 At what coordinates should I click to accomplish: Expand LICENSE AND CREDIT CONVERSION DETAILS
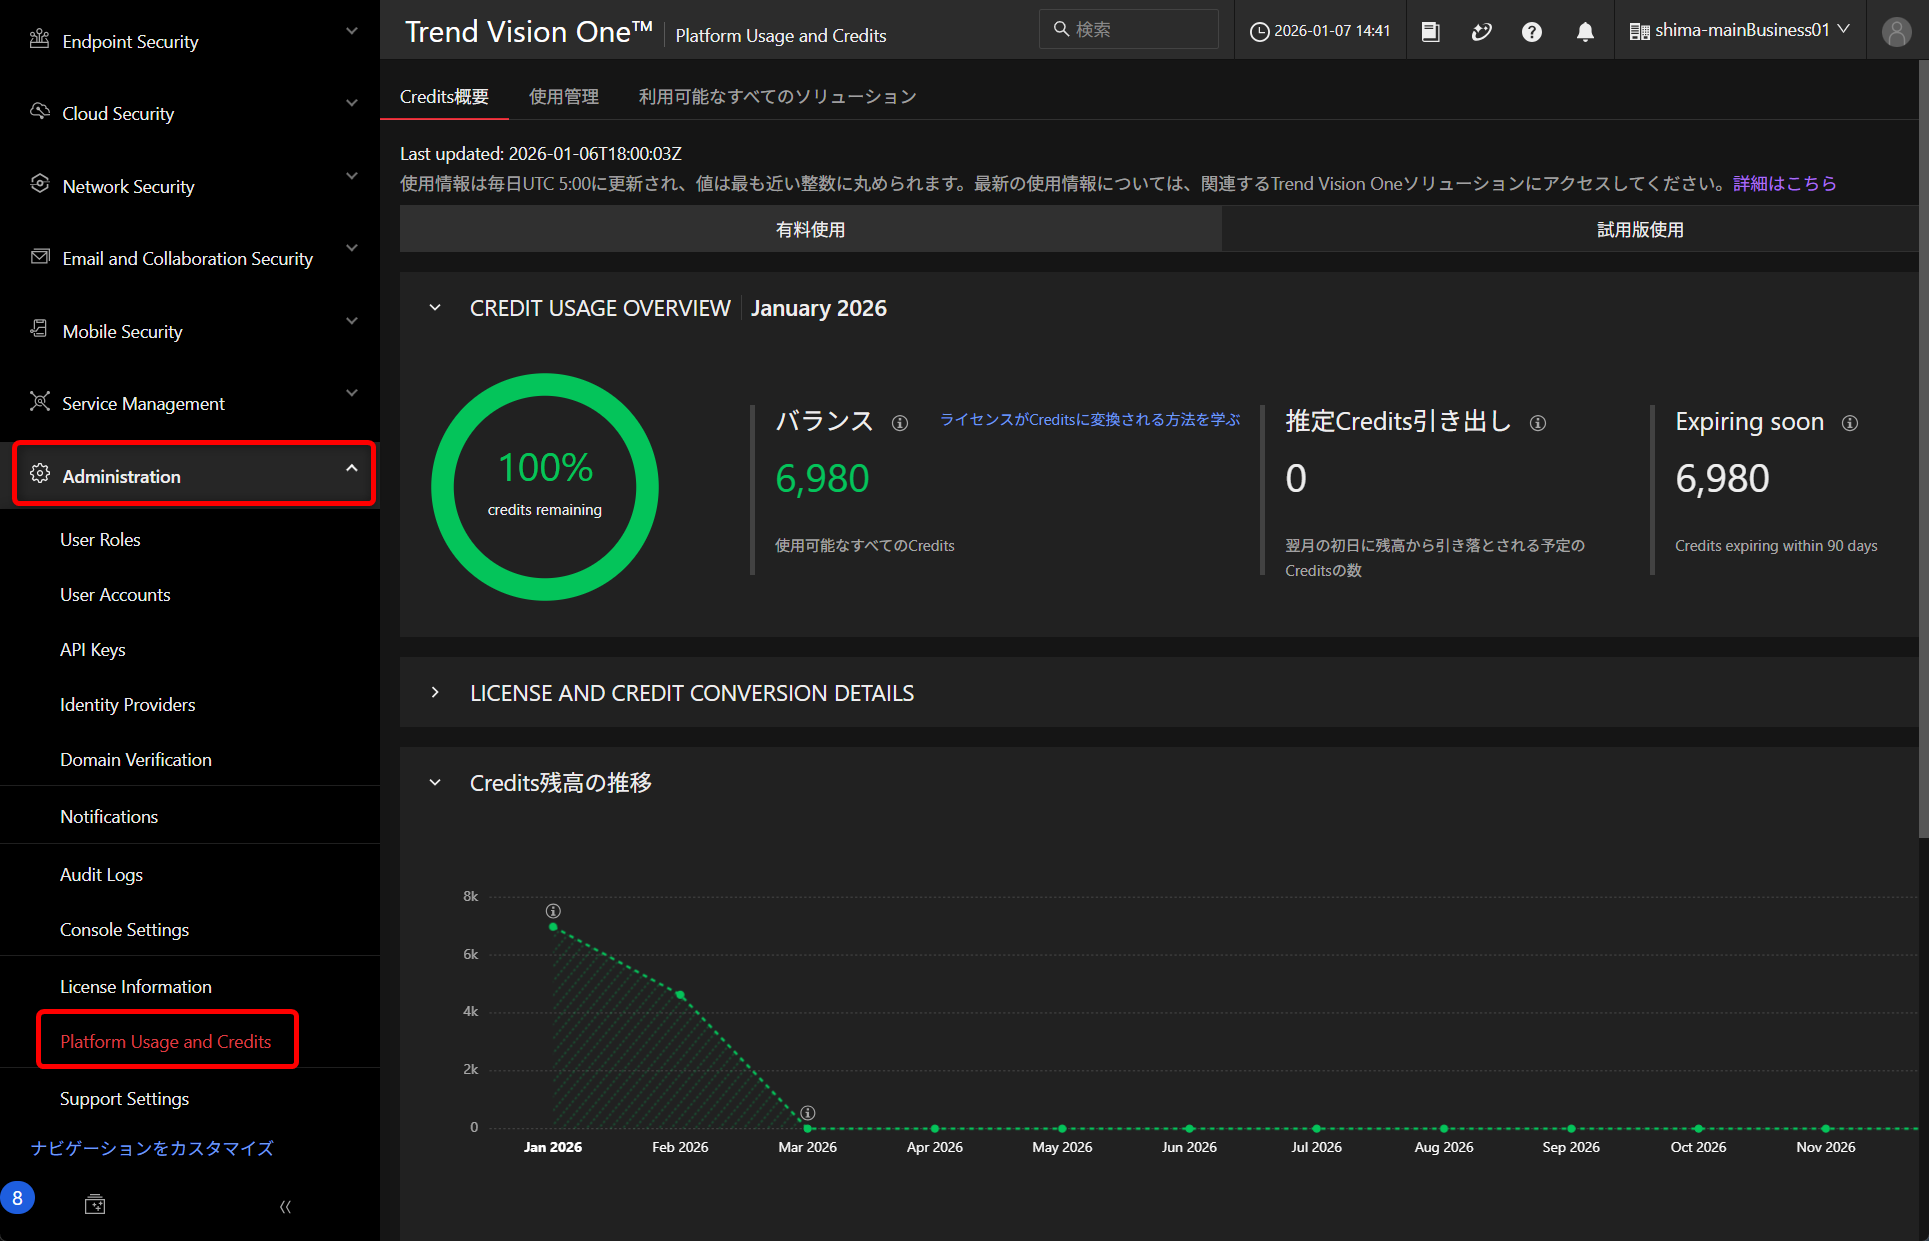435,692
